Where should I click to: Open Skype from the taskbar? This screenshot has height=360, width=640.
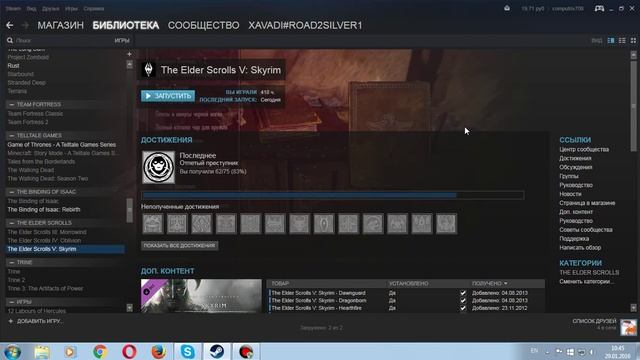[187, 352]
